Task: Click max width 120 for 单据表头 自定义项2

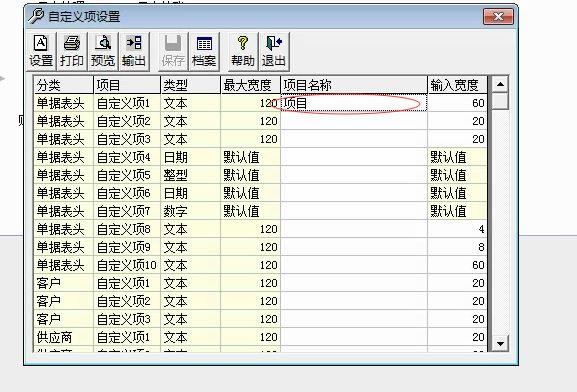Action: click(x=251, y=121)
